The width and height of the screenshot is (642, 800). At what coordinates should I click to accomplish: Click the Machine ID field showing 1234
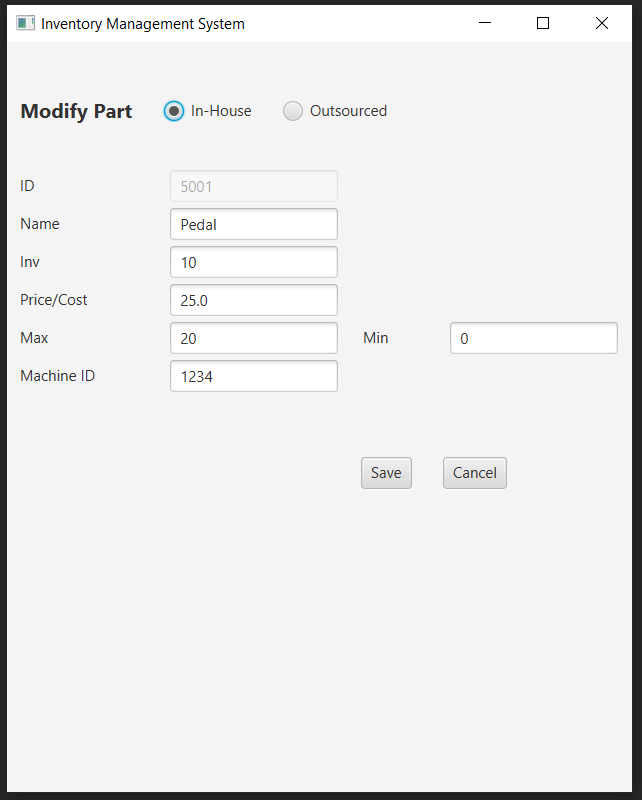(x=253, y=376)
